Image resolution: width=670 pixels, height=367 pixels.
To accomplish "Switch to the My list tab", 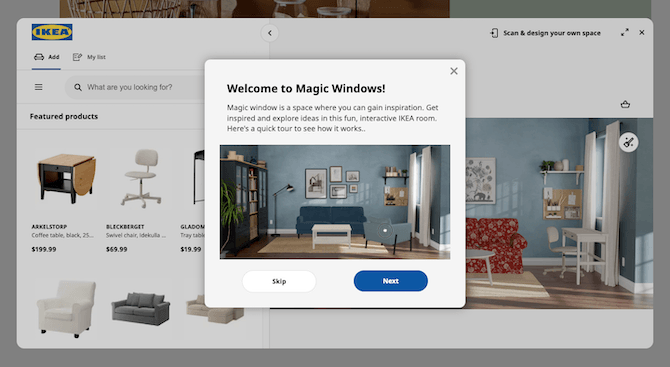I will coord(89,57).
